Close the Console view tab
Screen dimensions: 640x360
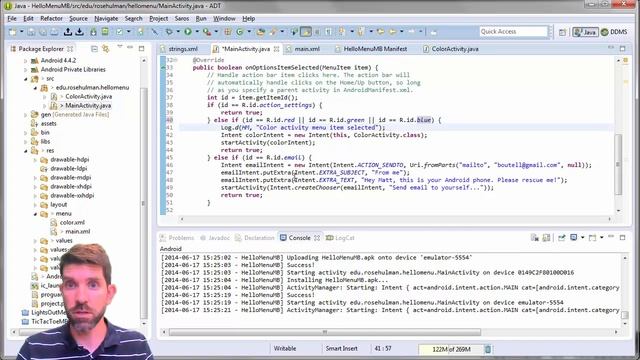[x=317, y=238]
